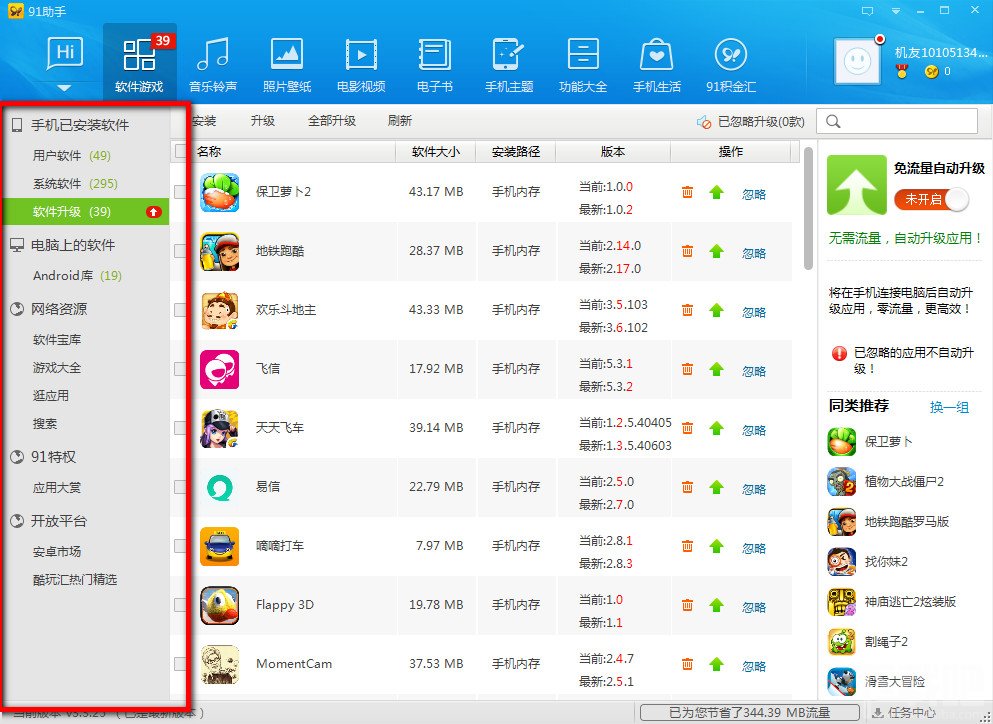Click 换一组 to refresh recommendations
Screen dimensions: 993x724
coord(949,407)
